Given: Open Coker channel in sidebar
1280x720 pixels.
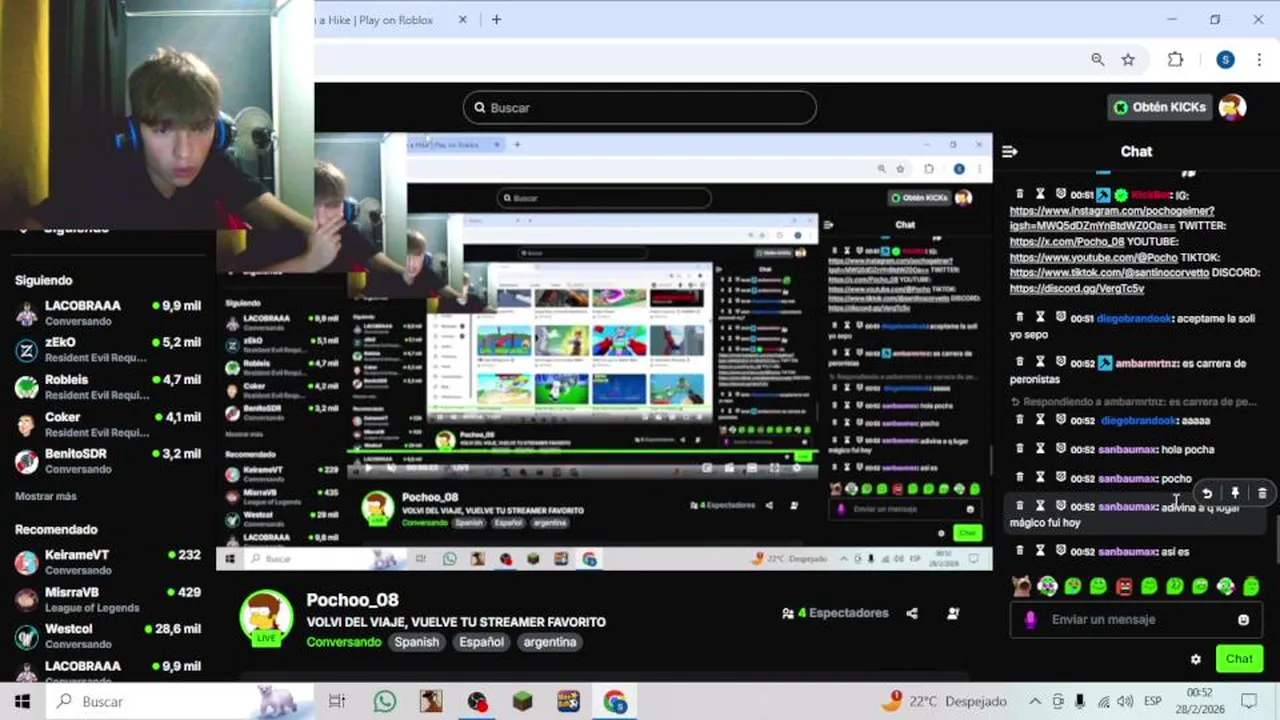Looking at the screenshot, I should tap(108, 424).
